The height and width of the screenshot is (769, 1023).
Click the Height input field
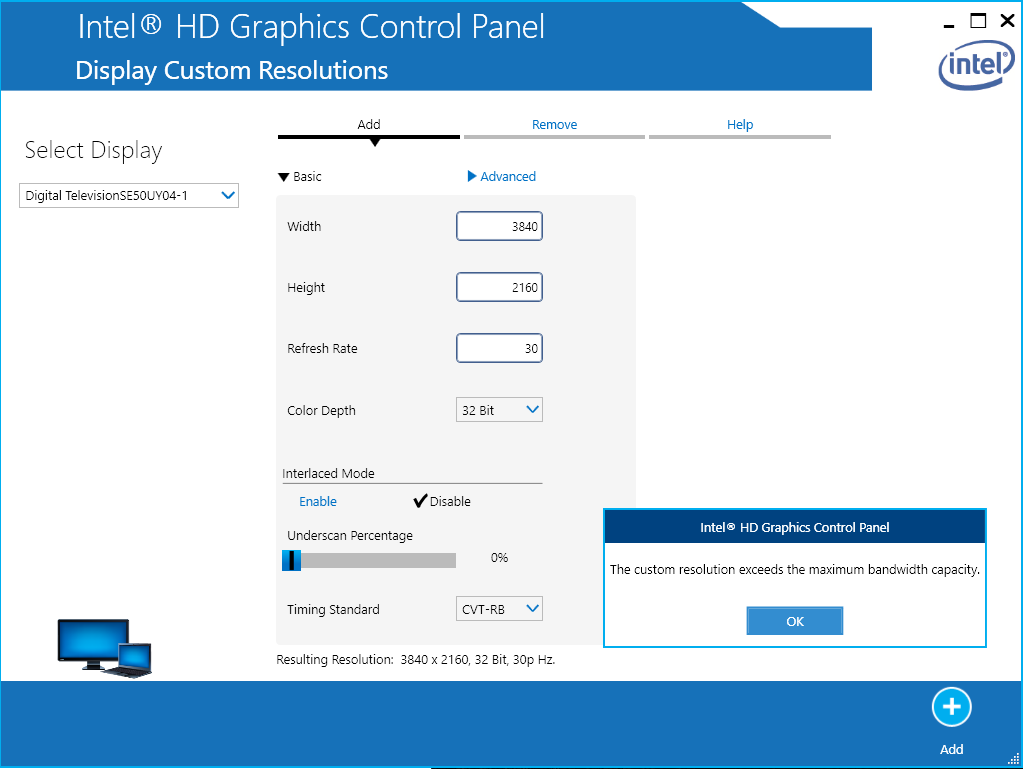[499, 287]
